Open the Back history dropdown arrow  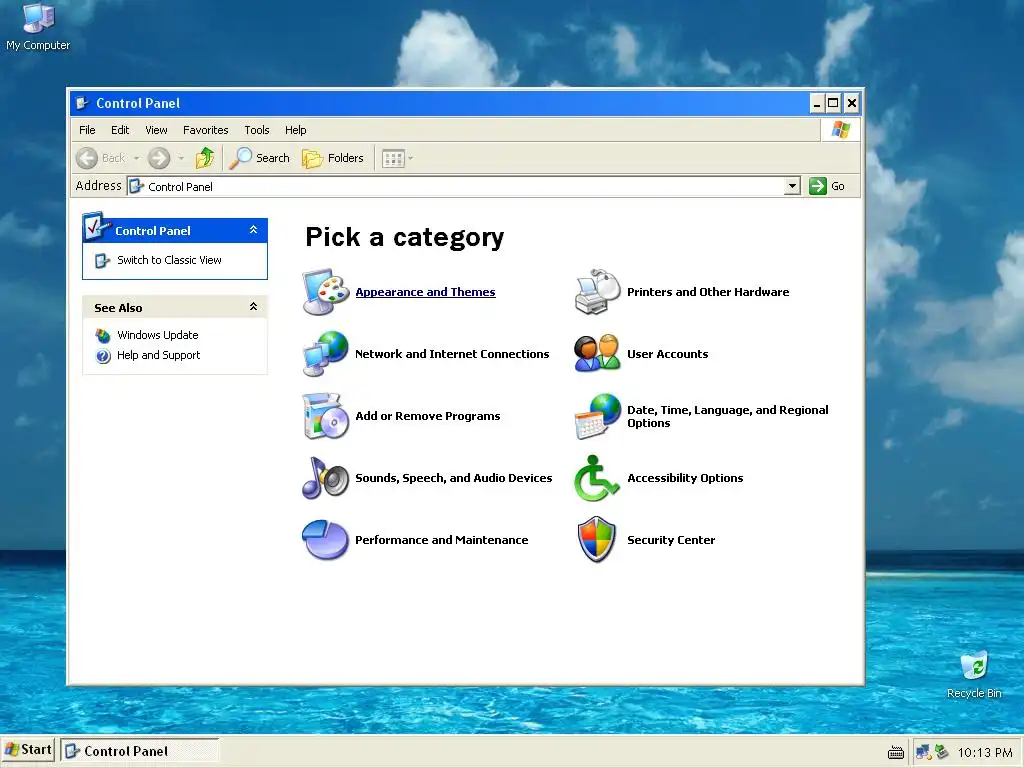point(136,158)
